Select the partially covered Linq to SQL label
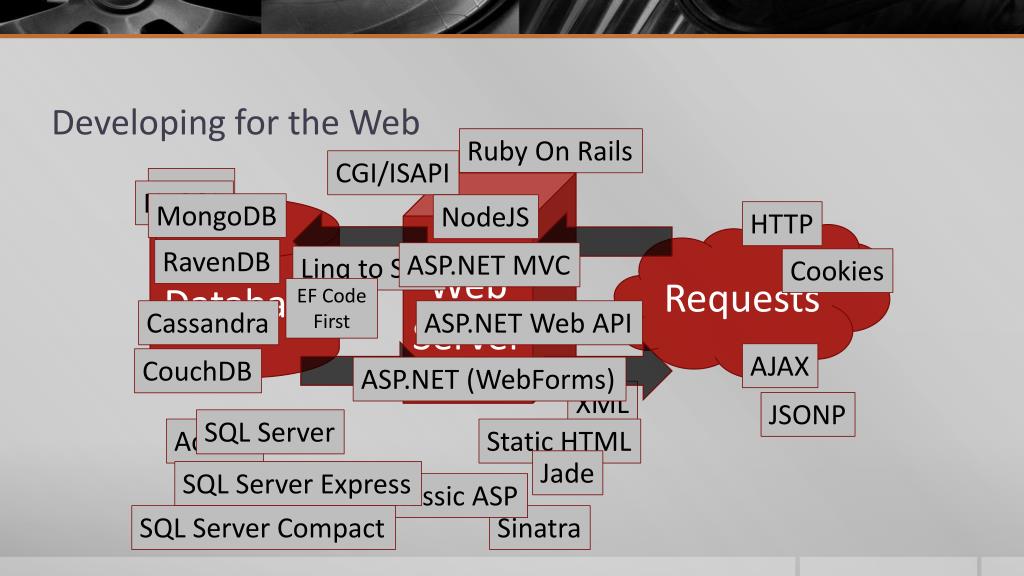The width and height of the screenshot is (1024, 576). (x=346, y=268)
